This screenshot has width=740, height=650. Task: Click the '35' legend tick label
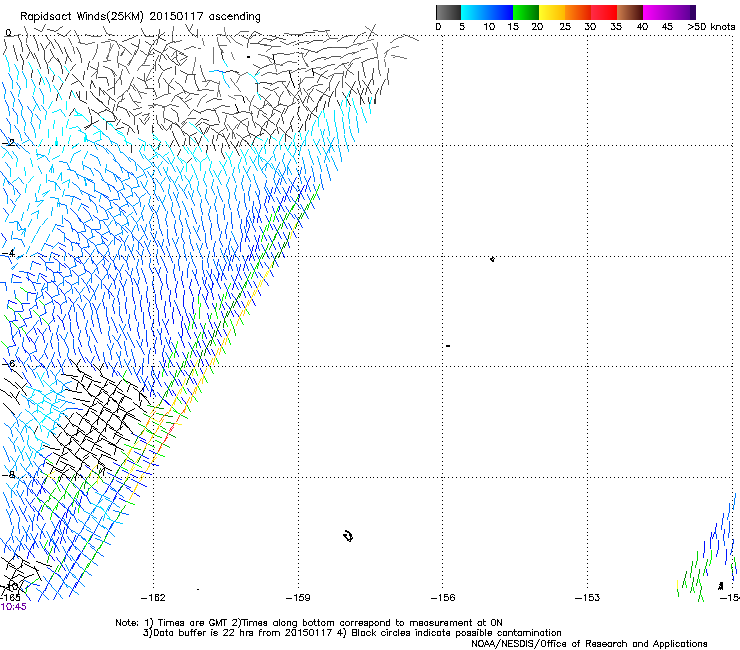(x=616, y=27)
